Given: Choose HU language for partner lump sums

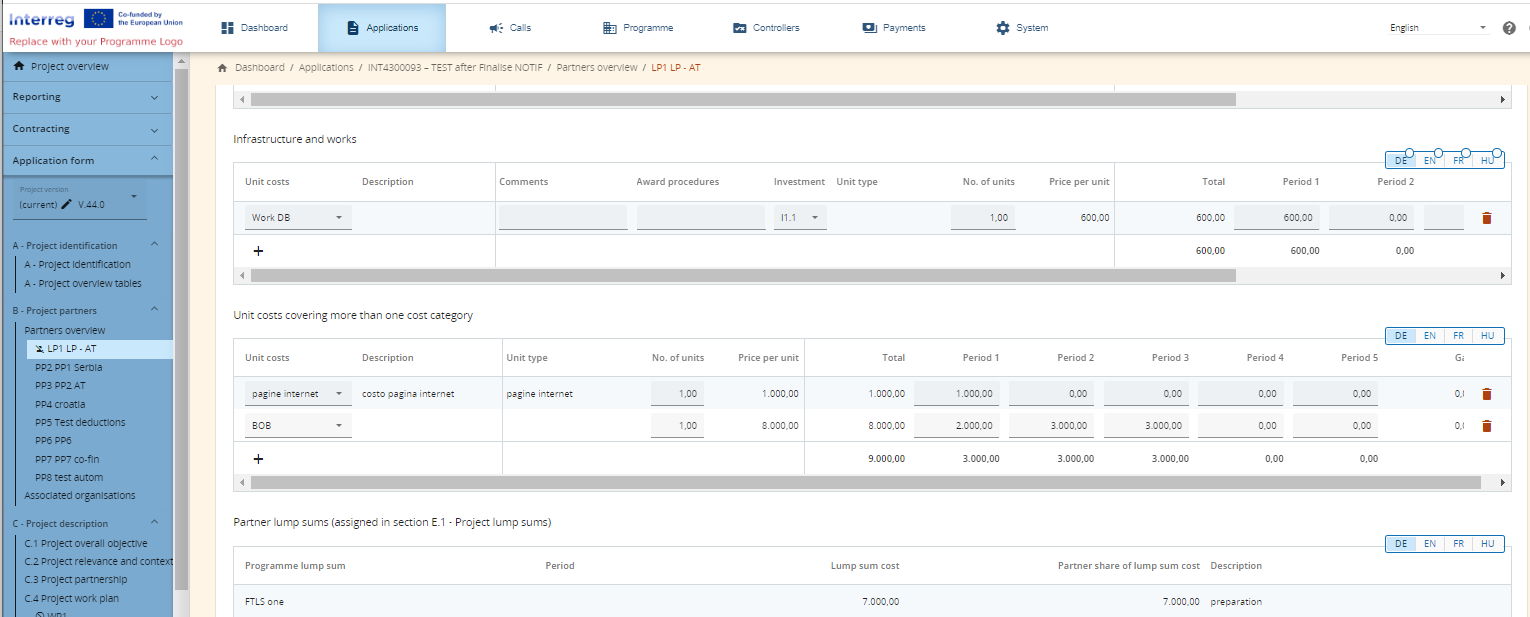Looking at the screenshot, I should tap(1488, 543).
